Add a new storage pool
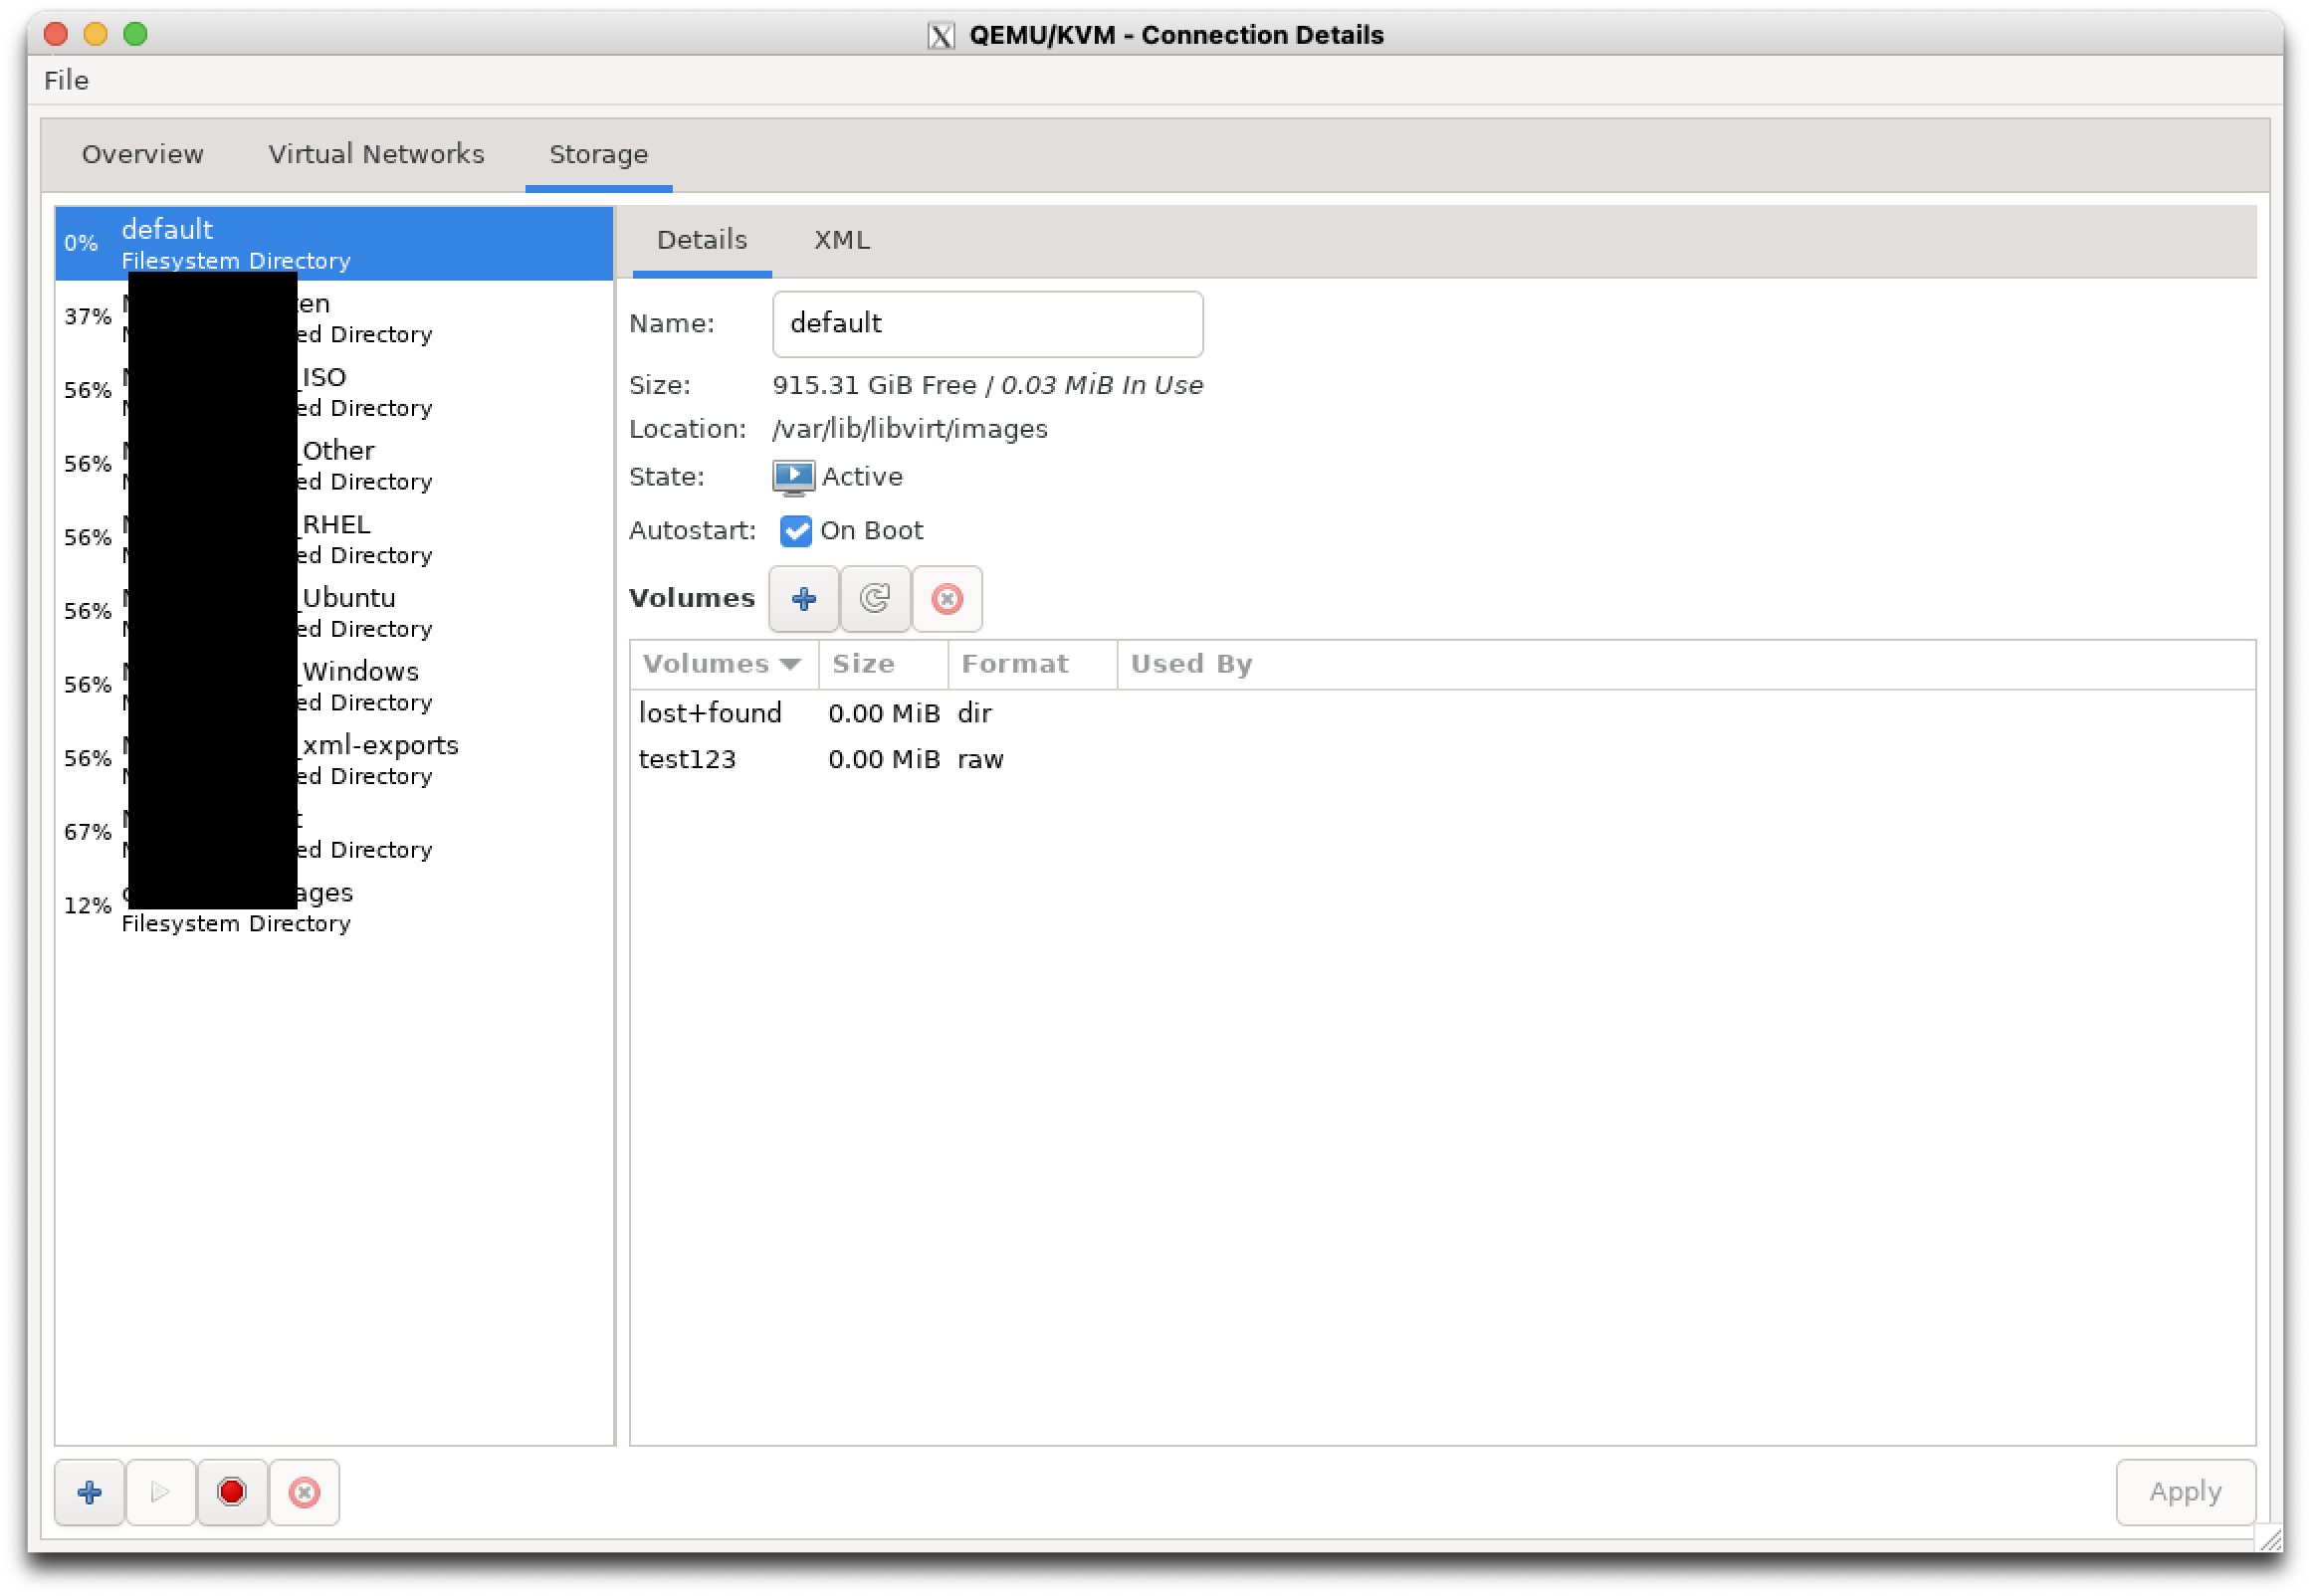The image size is (2311, 1596). (x=89, y=1491)
